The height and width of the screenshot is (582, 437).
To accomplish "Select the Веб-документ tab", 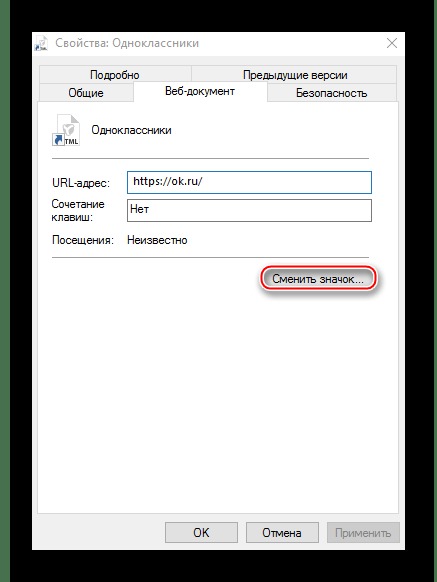I will (x=200, y=91).
